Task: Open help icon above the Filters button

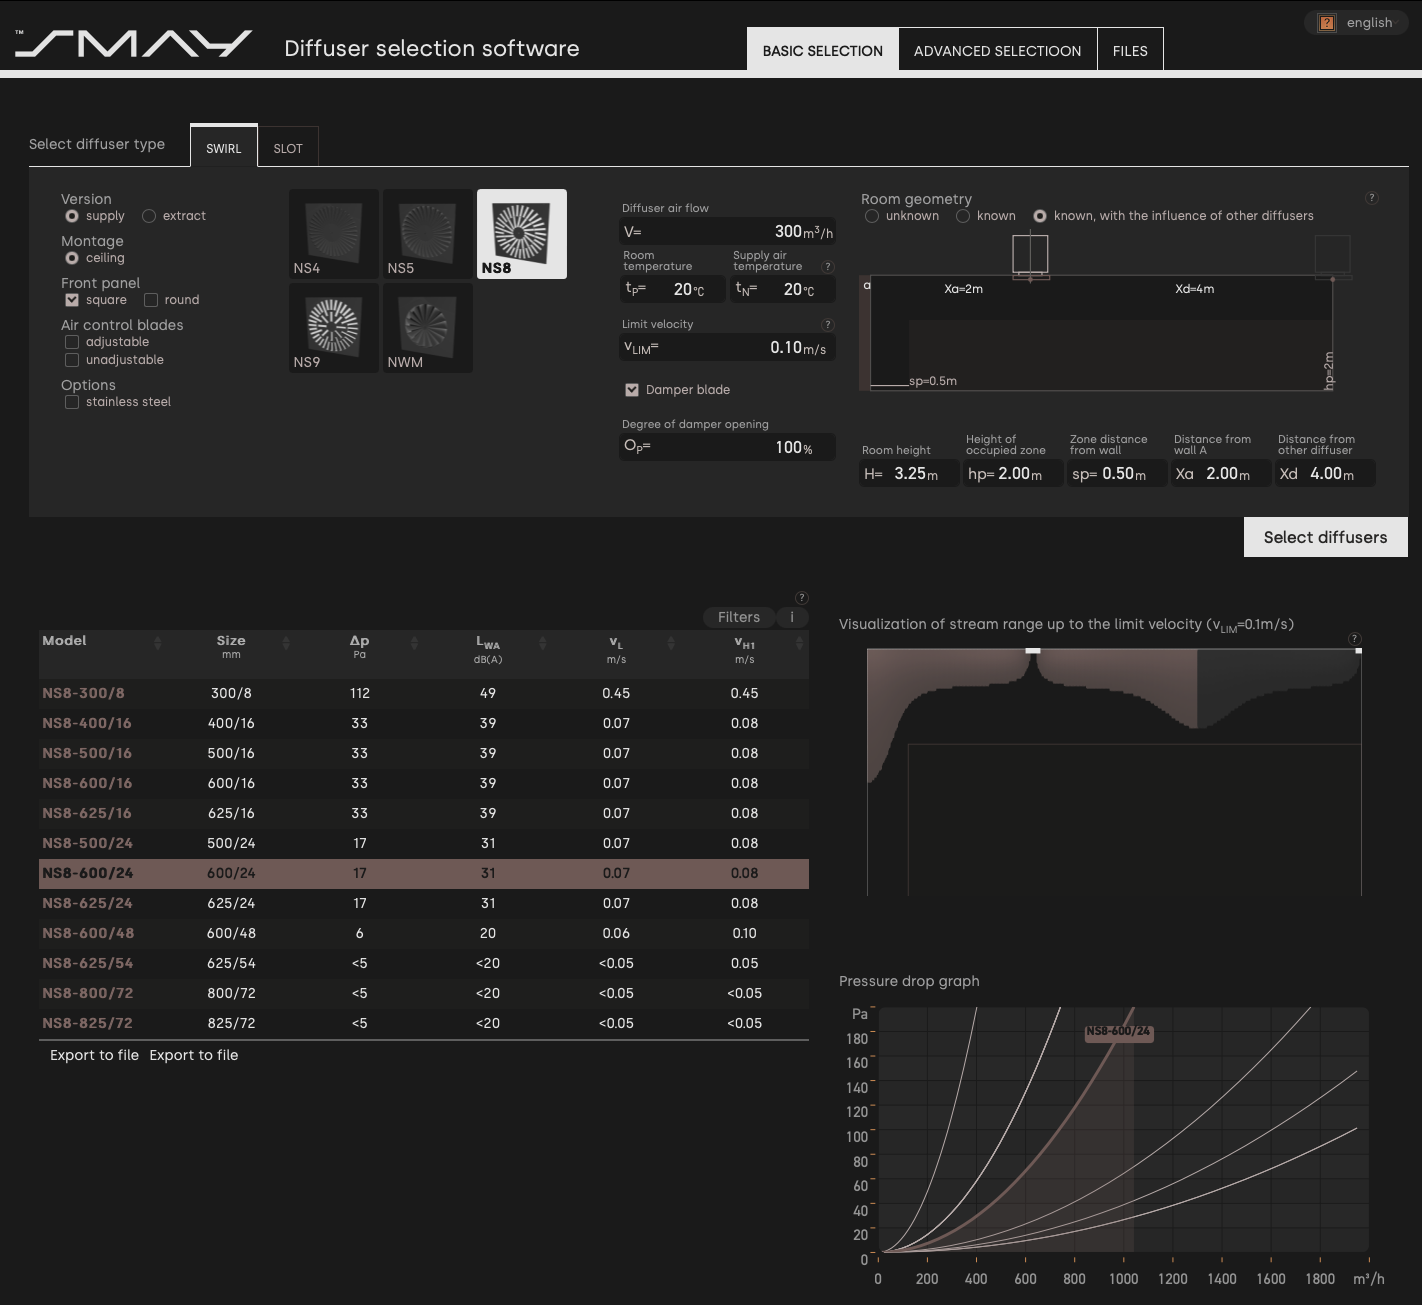Action: (802, 598)
